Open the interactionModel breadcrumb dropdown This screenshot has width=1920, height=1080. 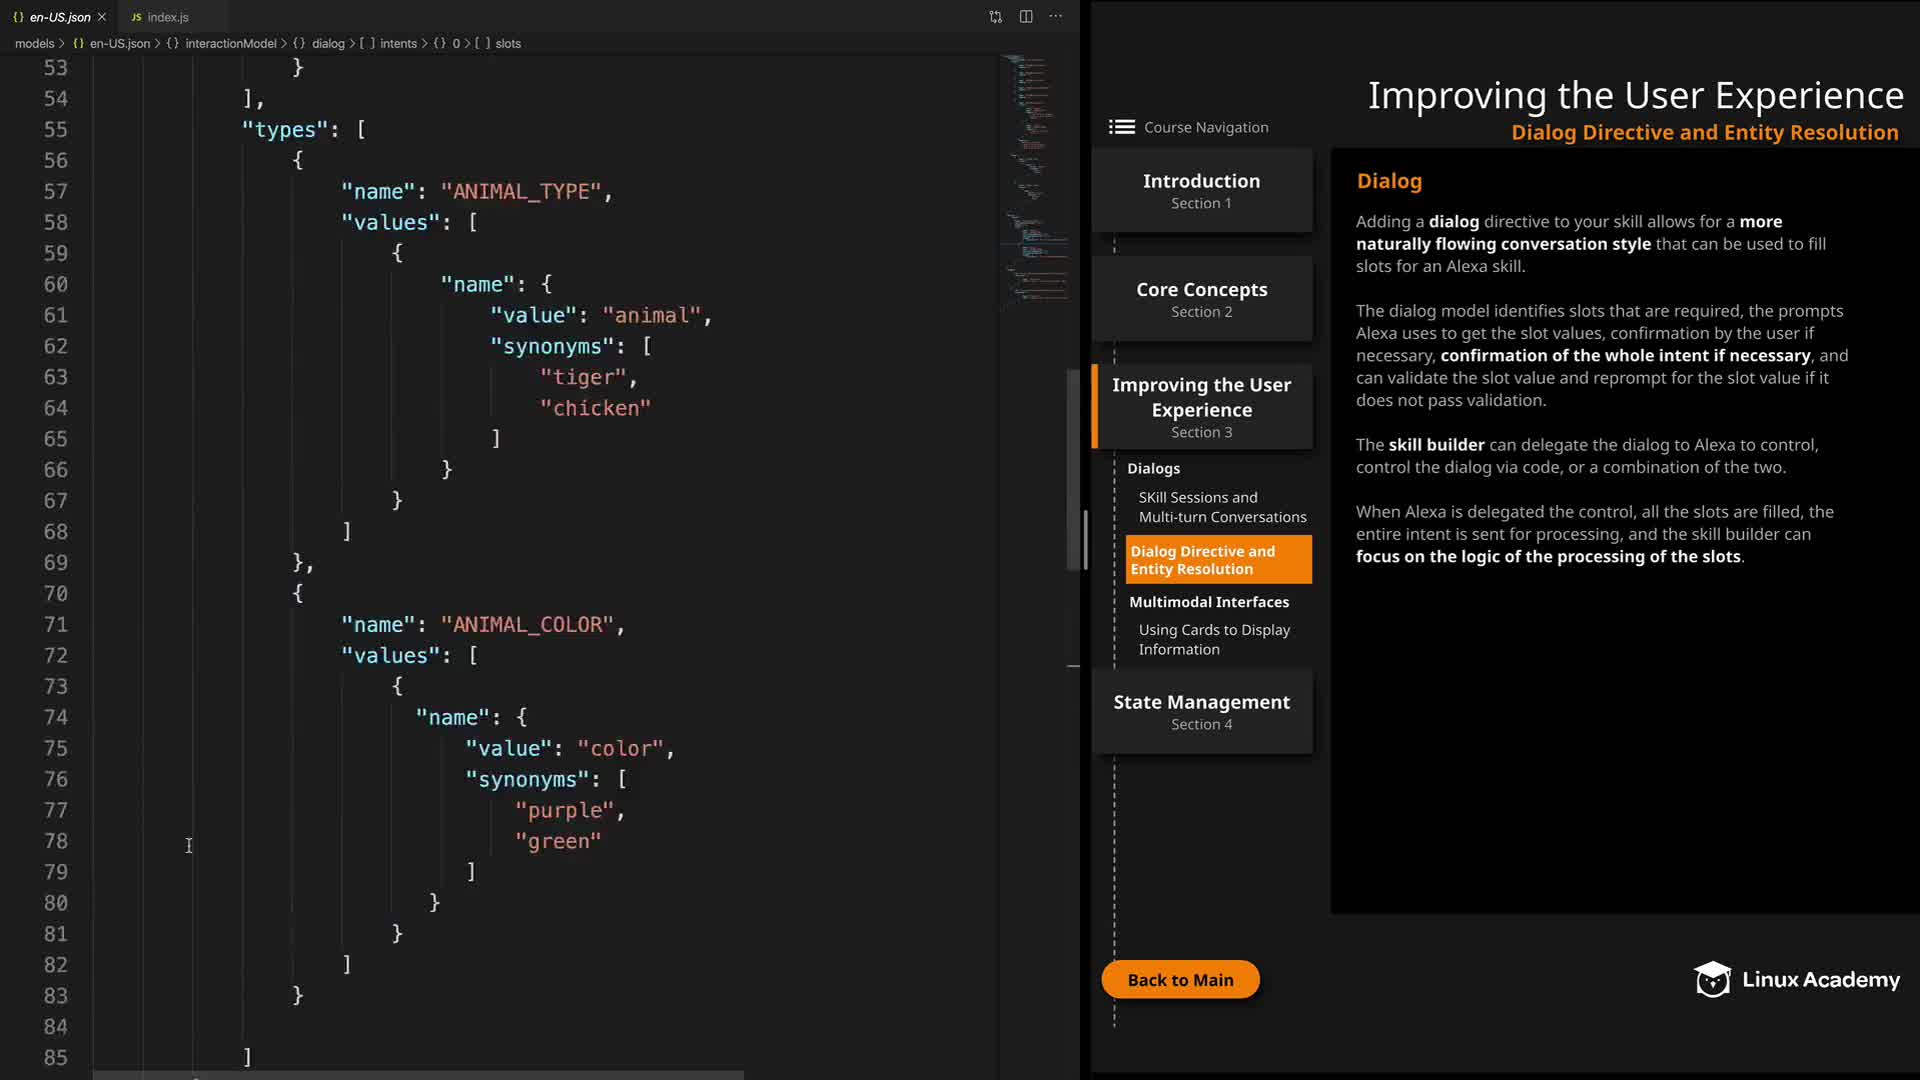pos(230,43)
